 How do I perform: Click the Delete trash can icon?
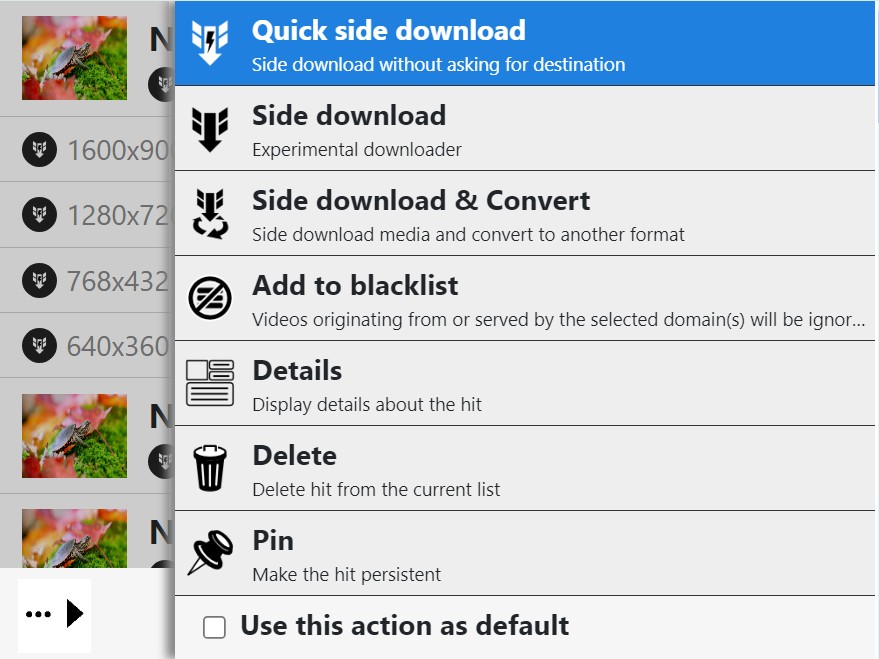pos(210,468)
